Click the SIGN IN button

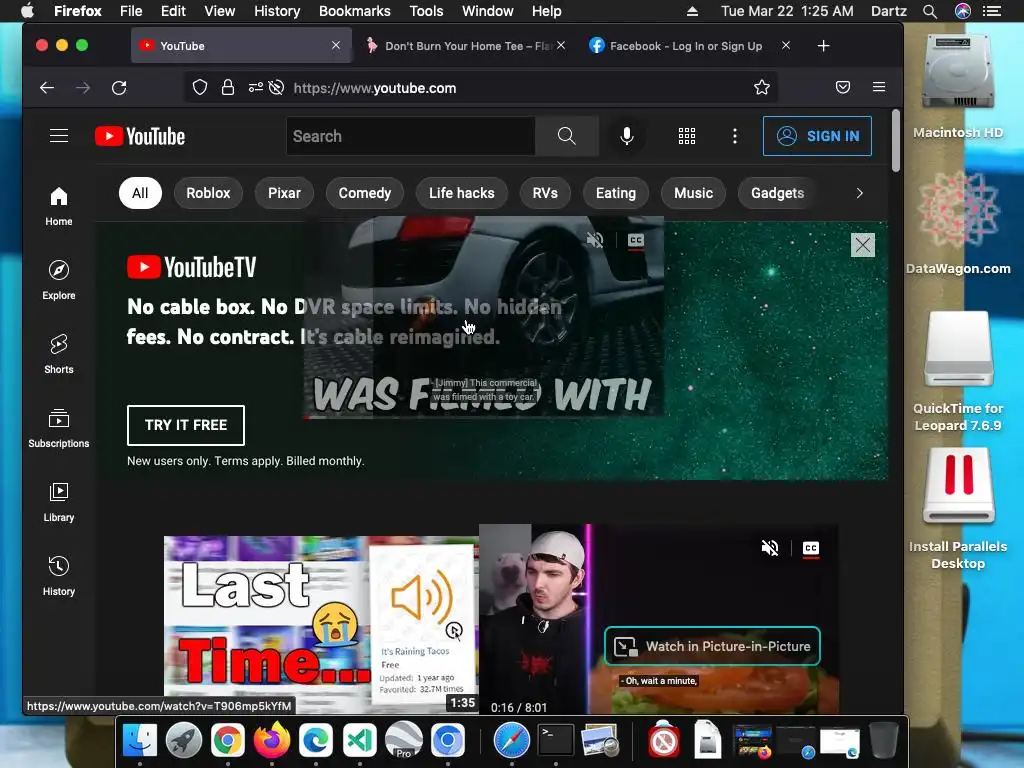(817, 136)
